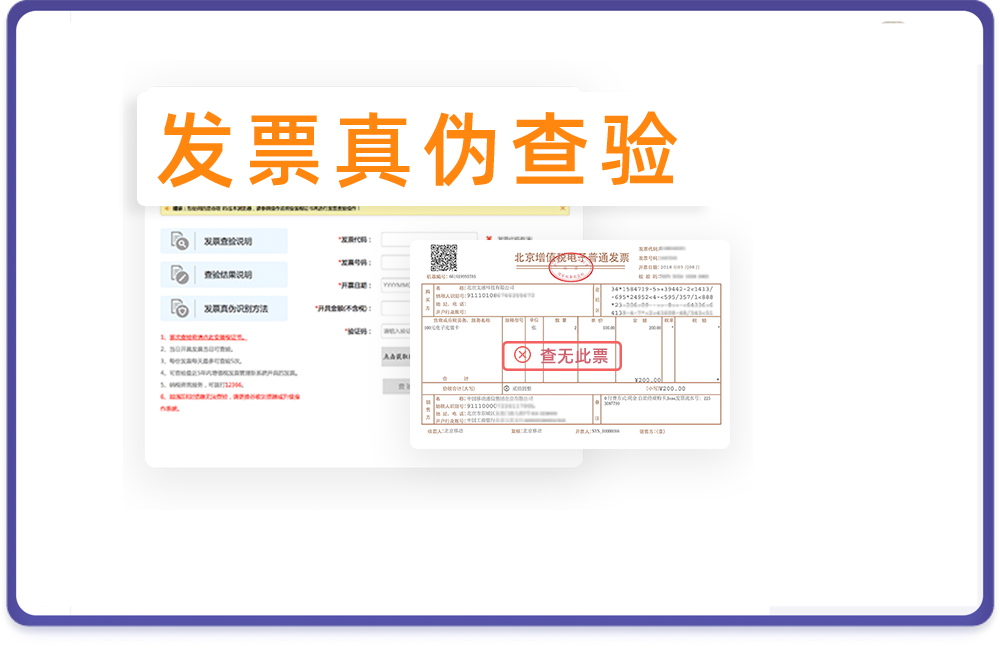The width and height of the screenshot is (1000, 648).
Task: Open the 发票真伪识别方法 guide
Action: pos(226,306)
